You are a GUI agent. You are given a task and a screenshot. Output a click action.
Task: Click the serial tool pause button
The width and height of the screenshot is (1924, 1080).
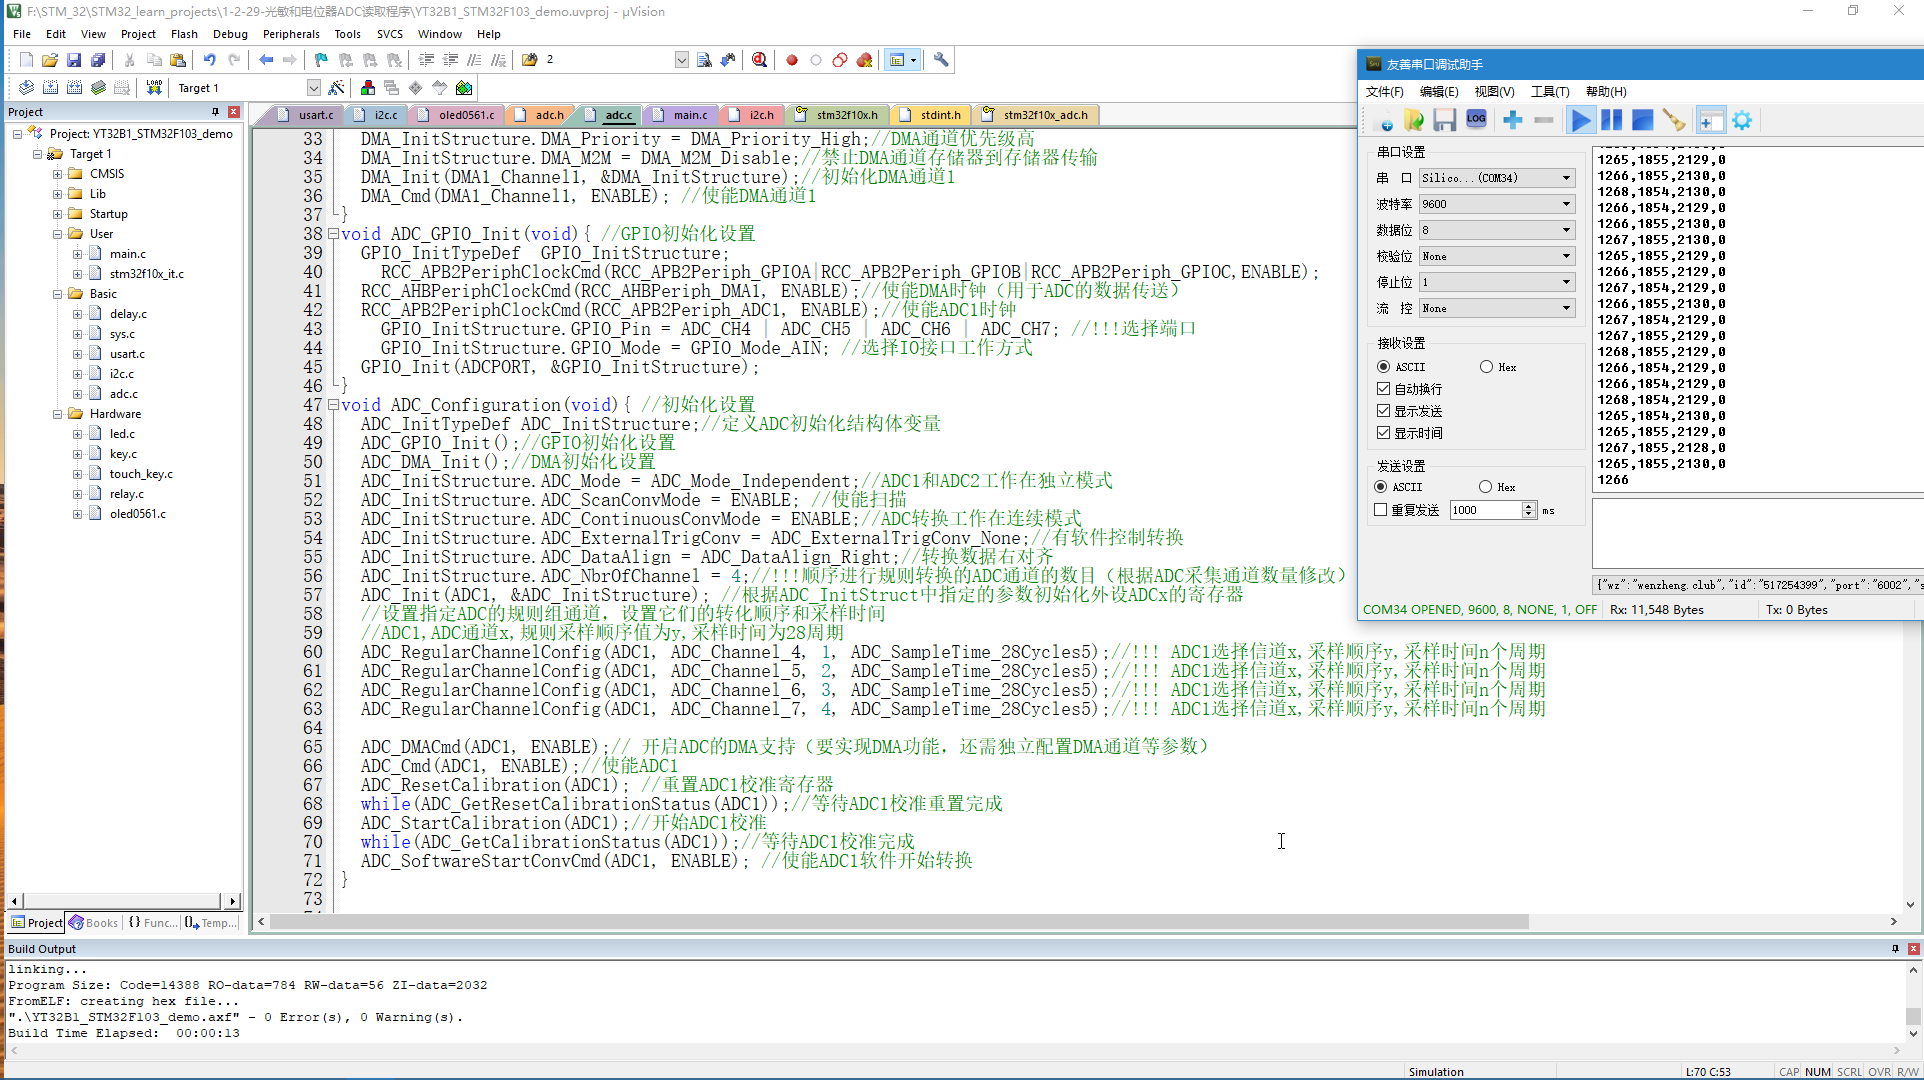point(1611,121)
